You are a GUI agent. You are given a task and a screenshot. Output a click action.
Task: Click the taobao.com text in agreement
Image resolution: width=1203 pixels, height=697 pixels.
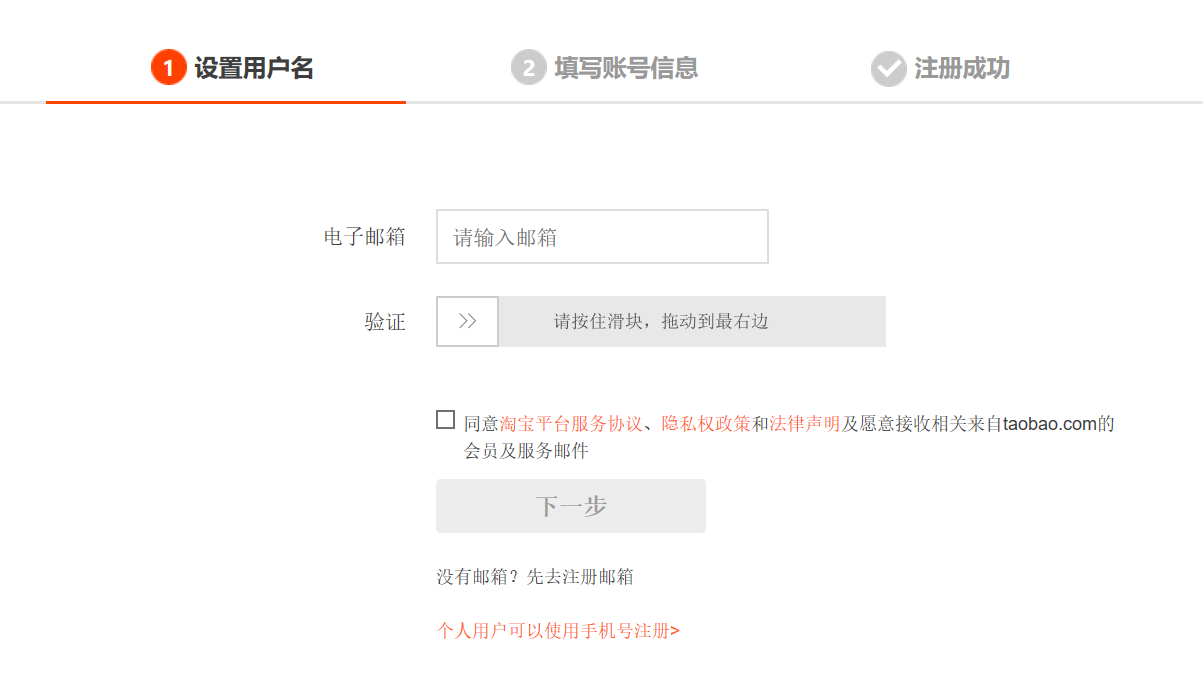[1050, 424]
